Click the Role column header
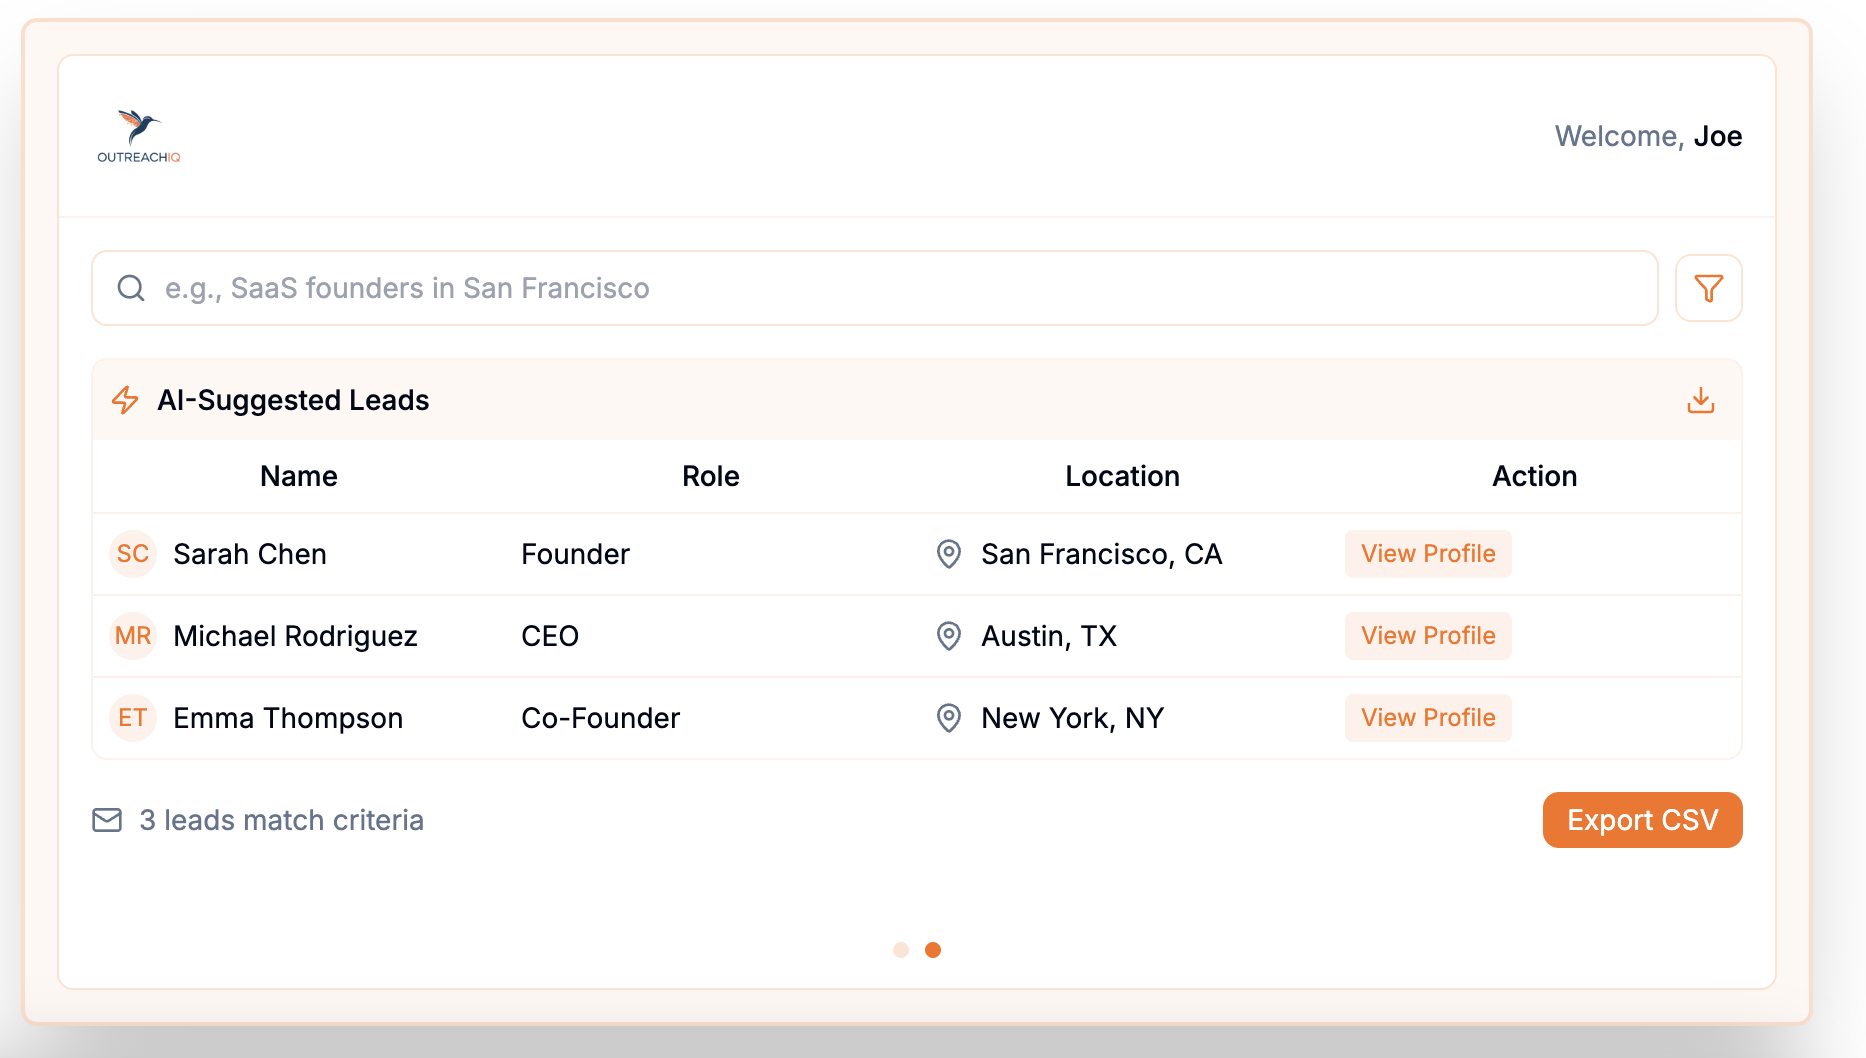 tap(710, 476)
